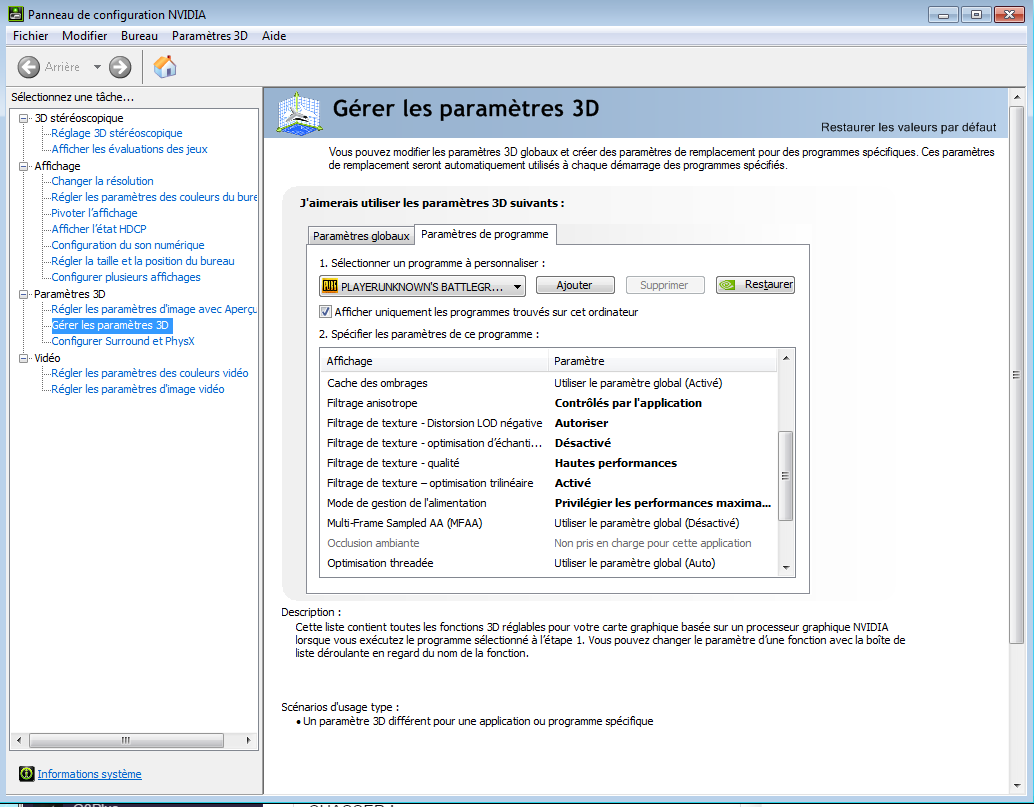Click the Home icon in toolbar

165,67
